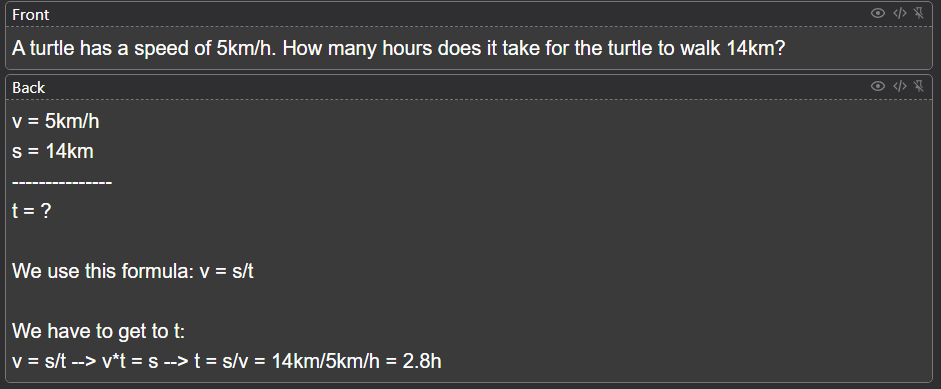Collapse the Back field via its label
941x389 pixels.
tap(29, 88)
